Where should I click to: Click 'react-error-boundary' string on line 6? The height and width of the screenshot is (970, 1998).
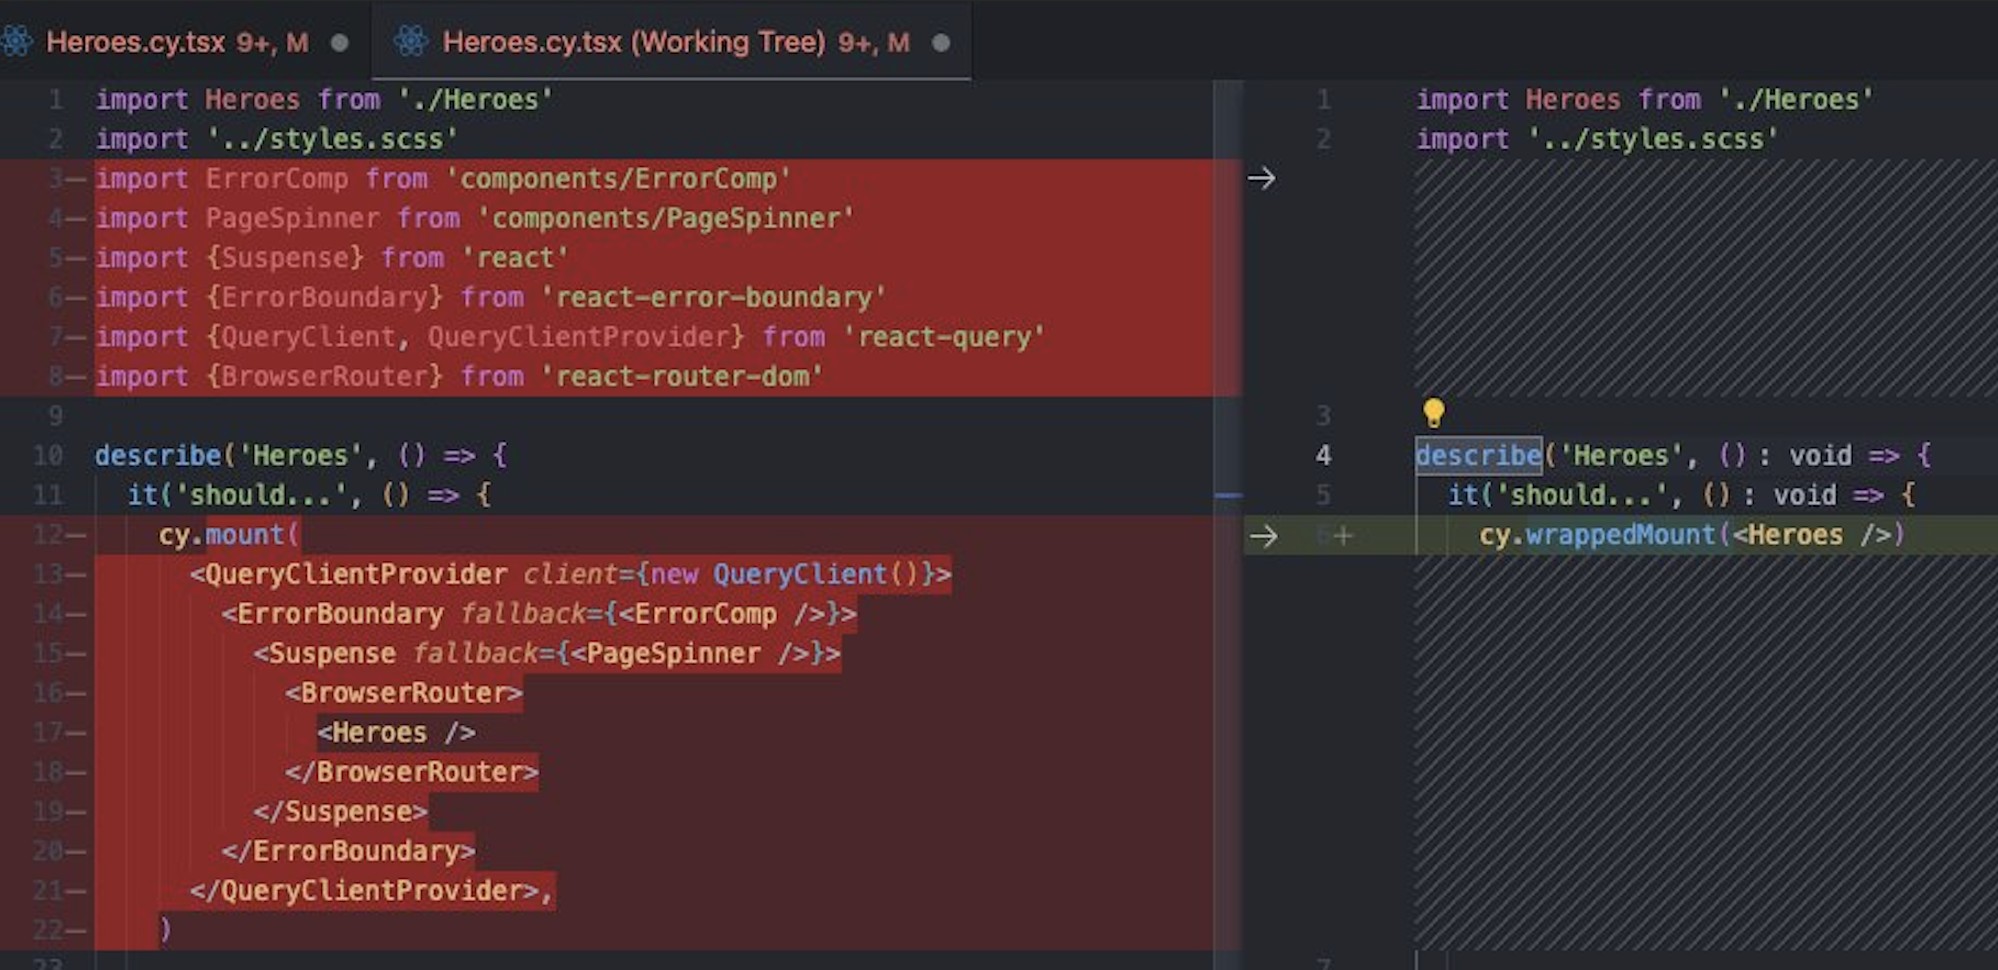[x=713, y=297]
